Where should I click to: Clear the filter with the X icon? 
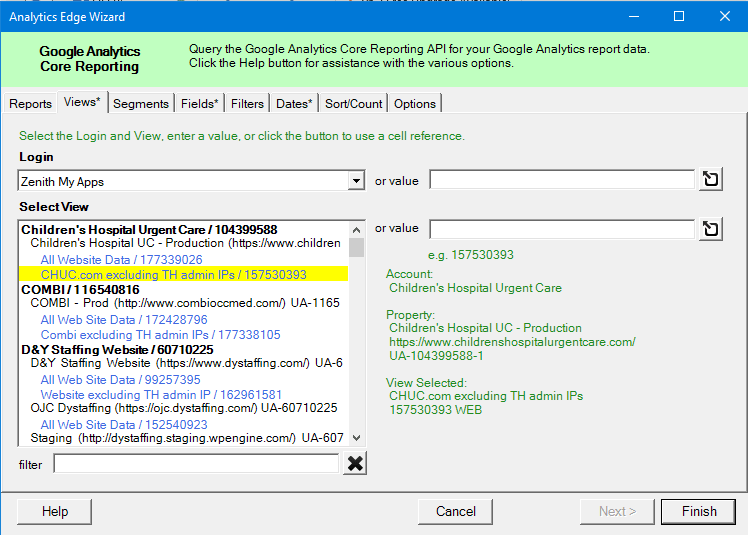click(355, 463)
